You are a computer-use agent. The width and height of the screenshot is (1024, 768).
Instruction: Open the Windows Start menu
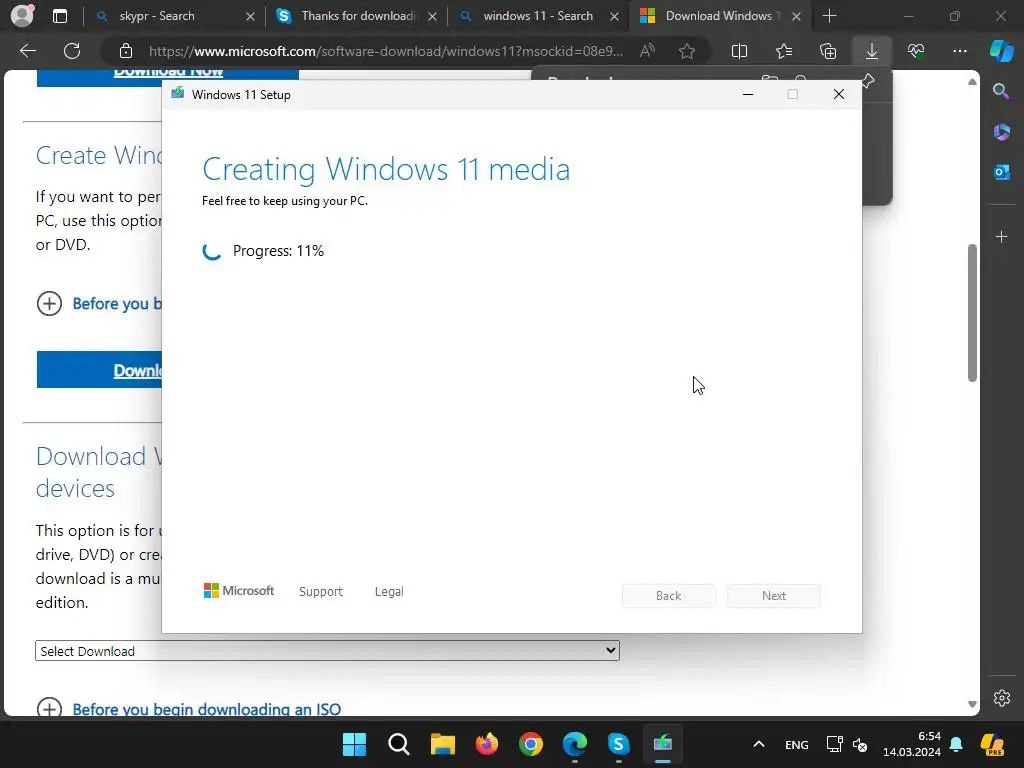tap(355, 744)
